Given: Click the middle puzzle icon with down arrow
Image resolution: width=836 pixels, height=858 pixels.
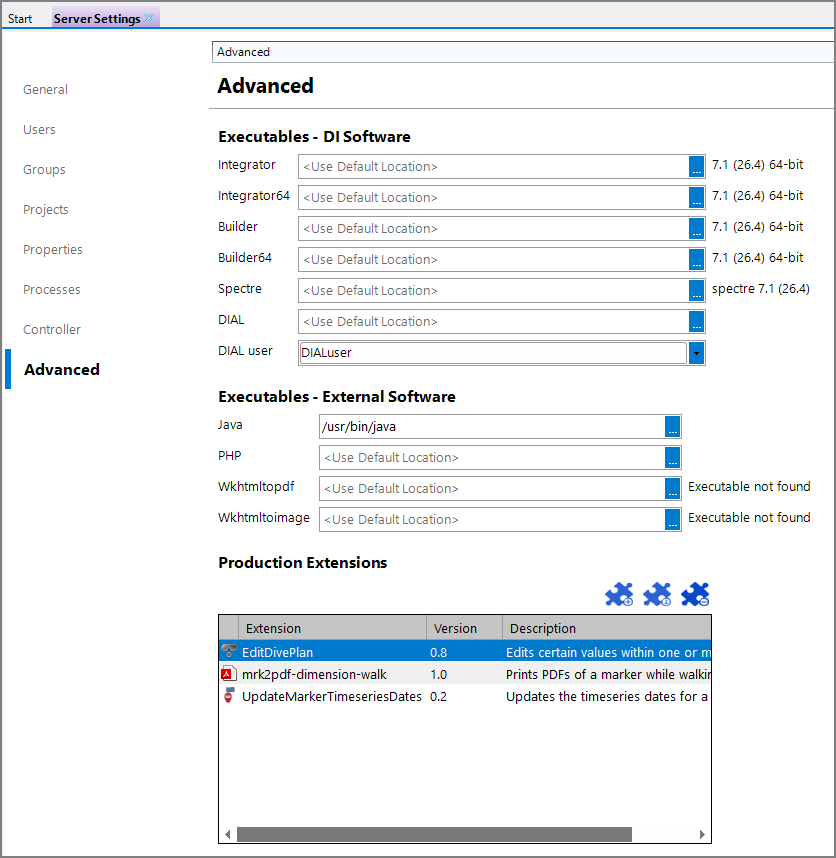Looking at the screenshot, I should 657,595.
